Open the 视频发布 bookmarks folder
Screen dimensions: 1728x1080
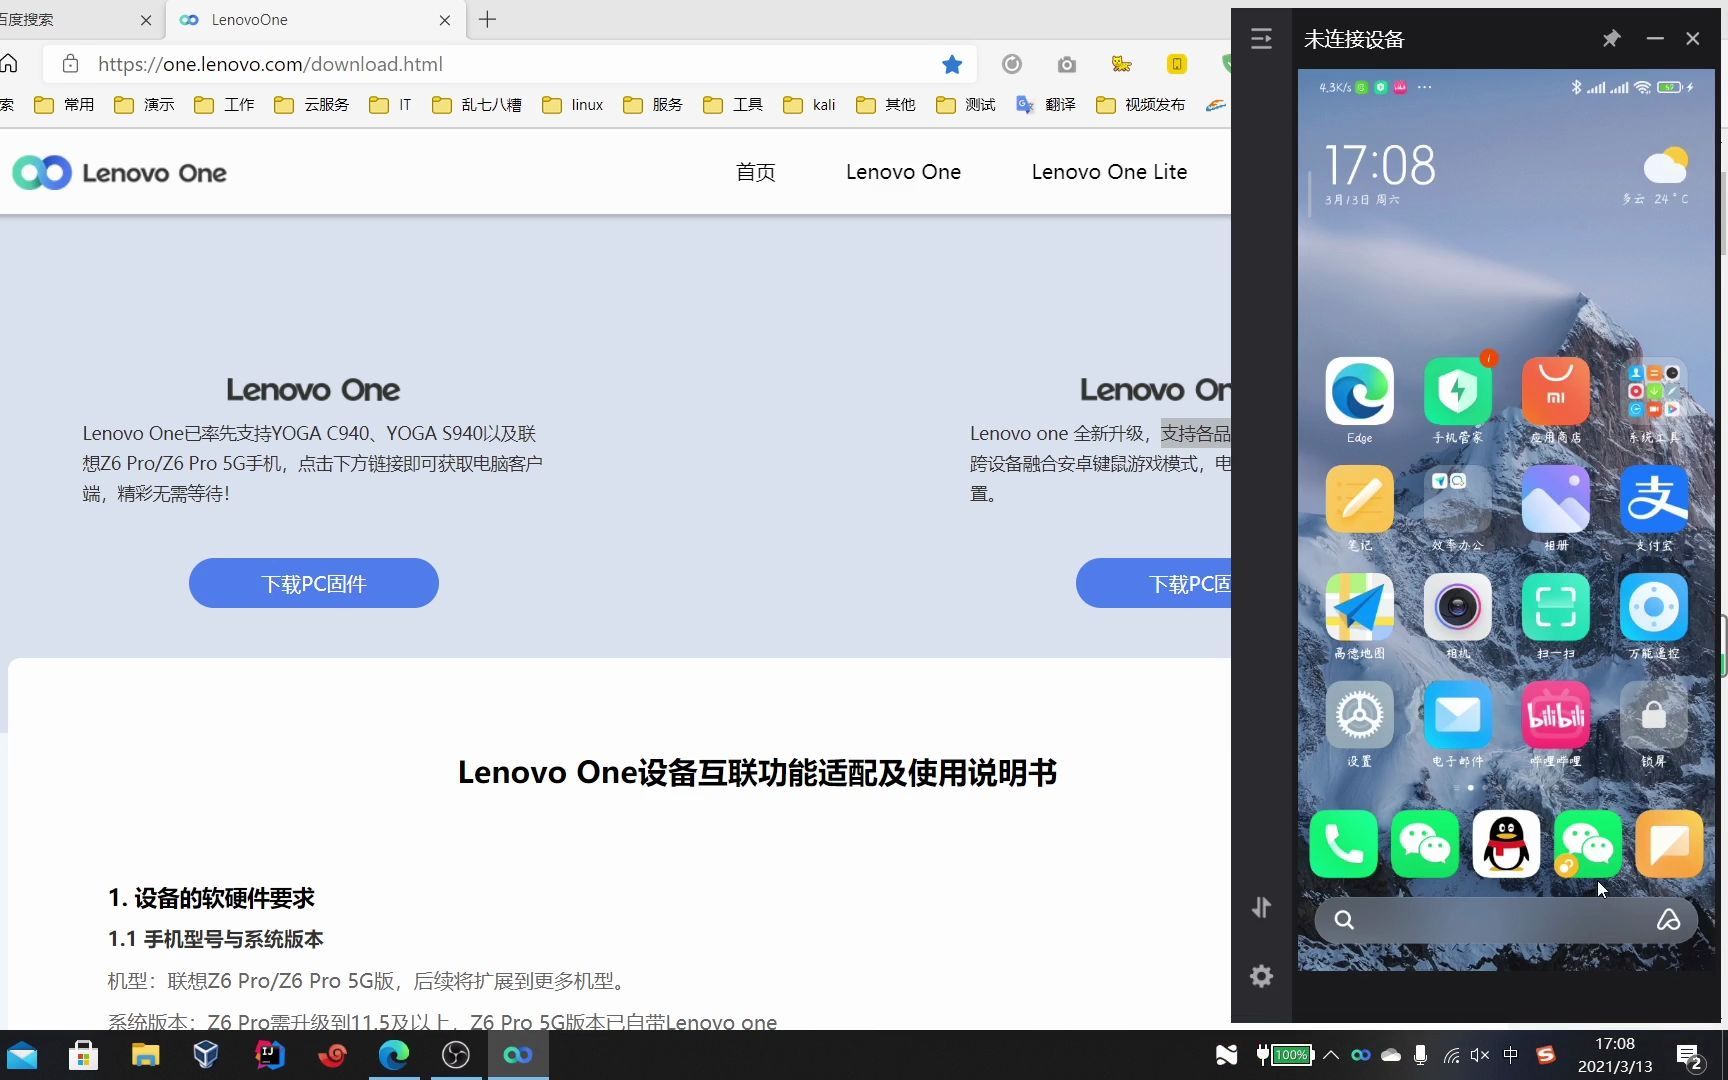pyautogui.click(x=1140, y=105)
